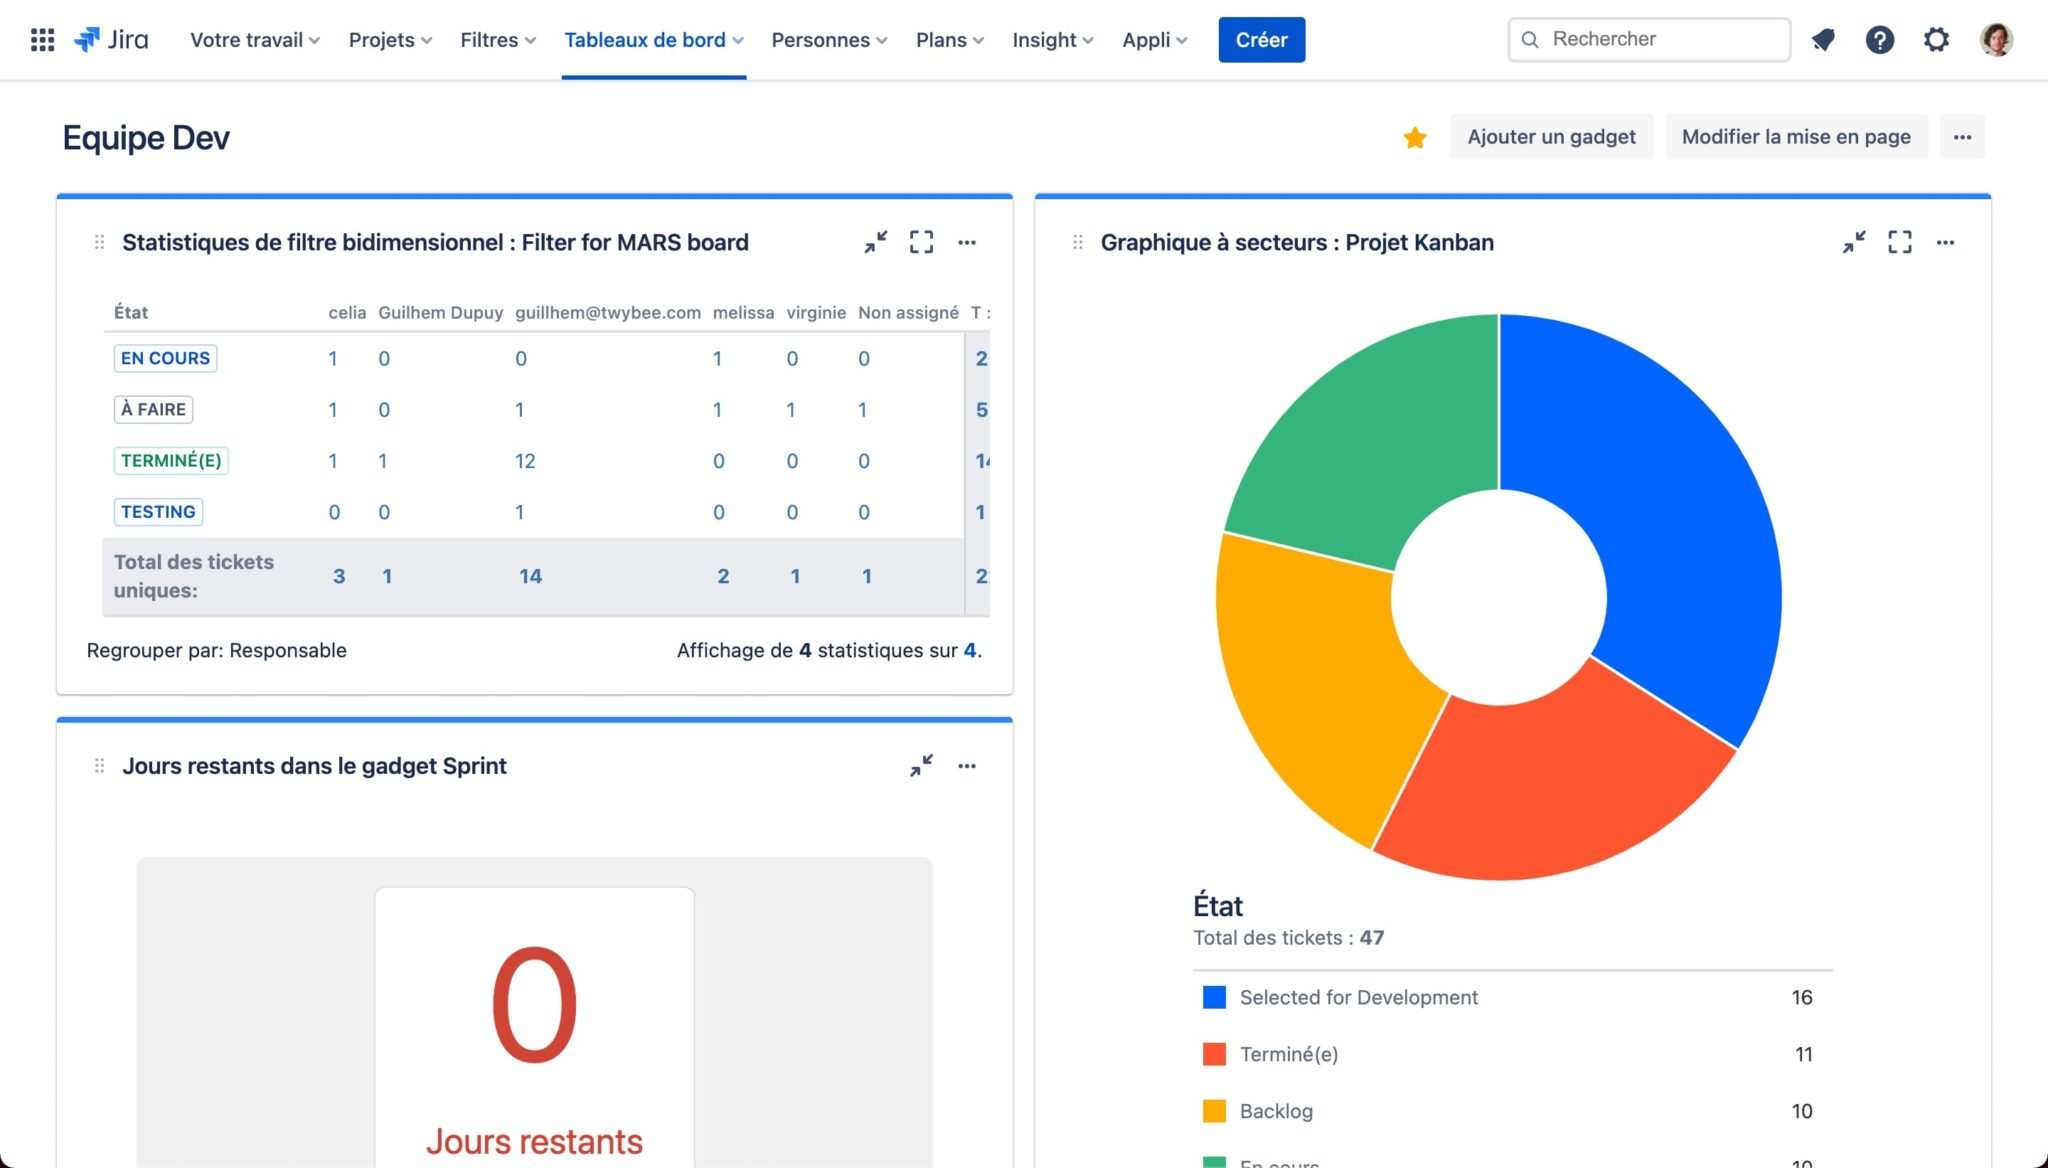
Task: Open the app switcher grid icon
Action: coord(42,40)
